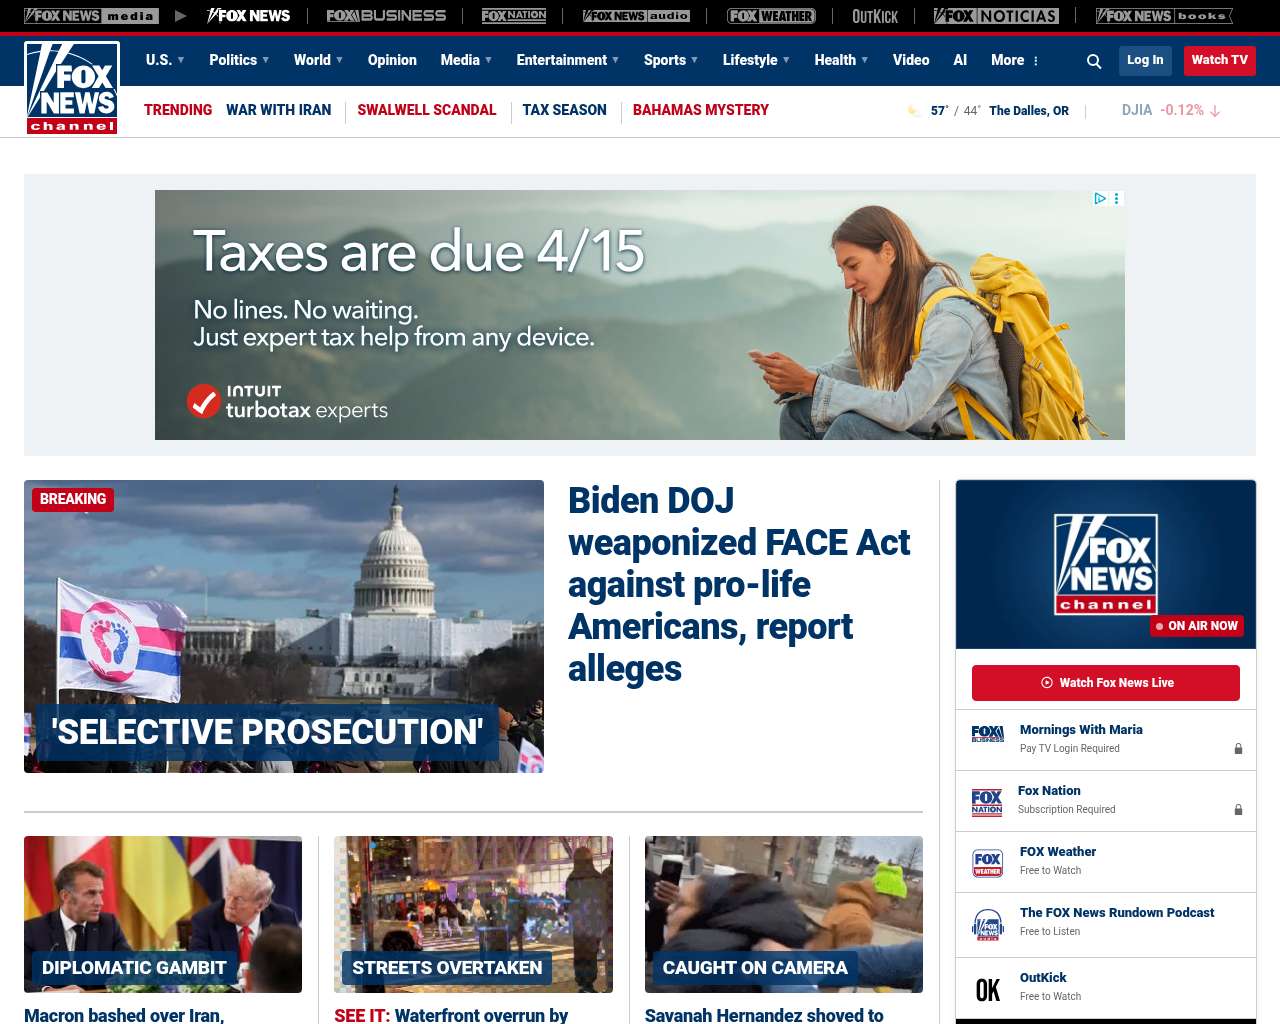
Task: Open the Opinion section
Action: (392, 60)
